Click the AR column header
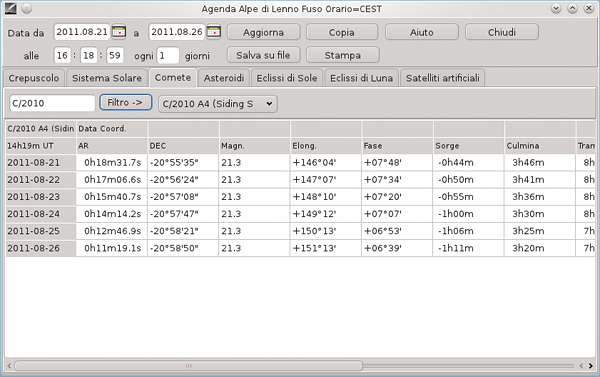 [x=112, y=146]
